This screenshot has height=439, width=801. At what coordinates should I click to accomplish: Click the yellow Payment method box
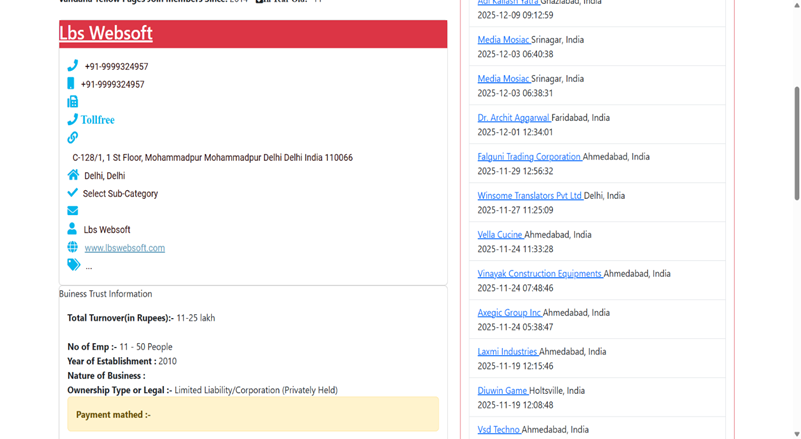point(252,414)
